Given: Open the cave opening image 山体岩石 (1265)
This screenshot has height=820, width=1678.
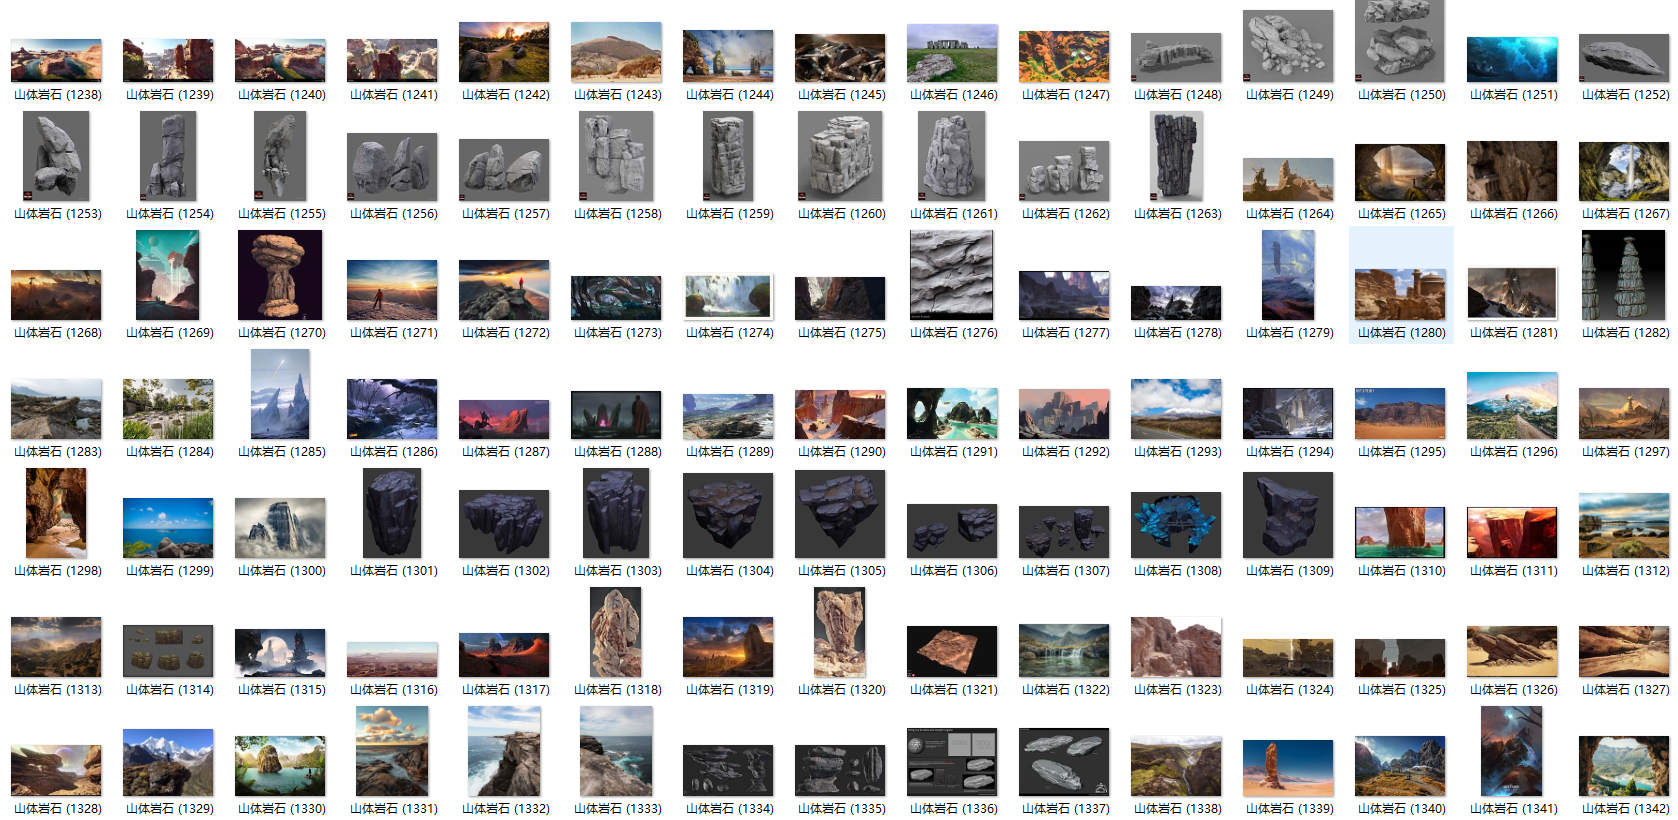Looking at the screenshot, I should pyautogui.click(x=1400, y=172).
